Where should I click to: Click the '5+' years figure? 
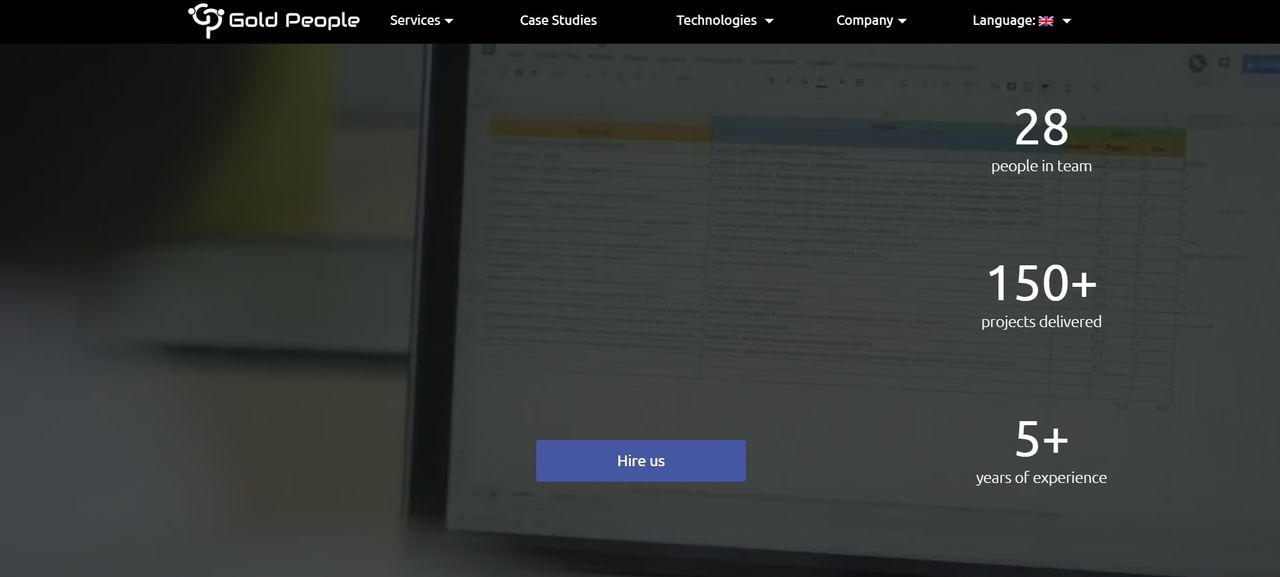click(x=1041, y=438)
